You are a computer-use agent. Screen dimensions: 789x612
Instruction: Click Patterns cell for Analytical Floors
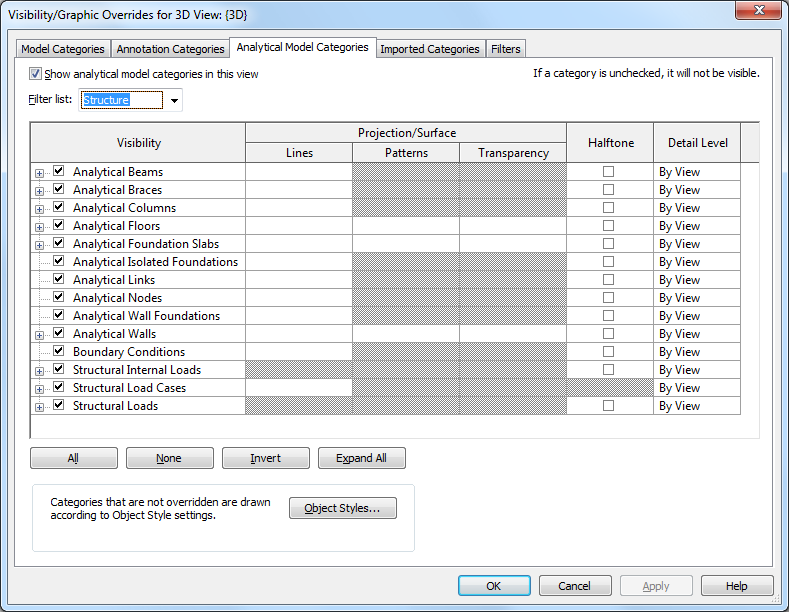[406, 225]
